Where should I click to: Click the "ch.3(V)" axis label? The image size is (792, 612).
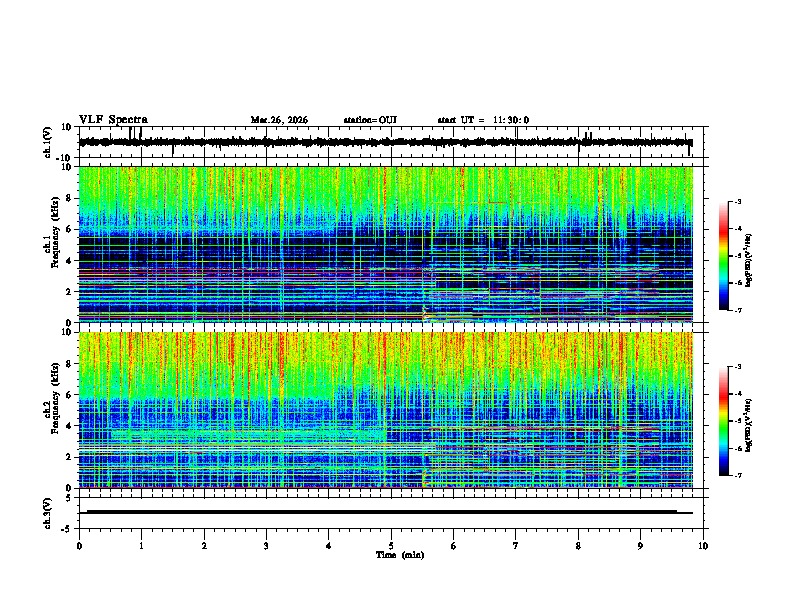(48, 514)
